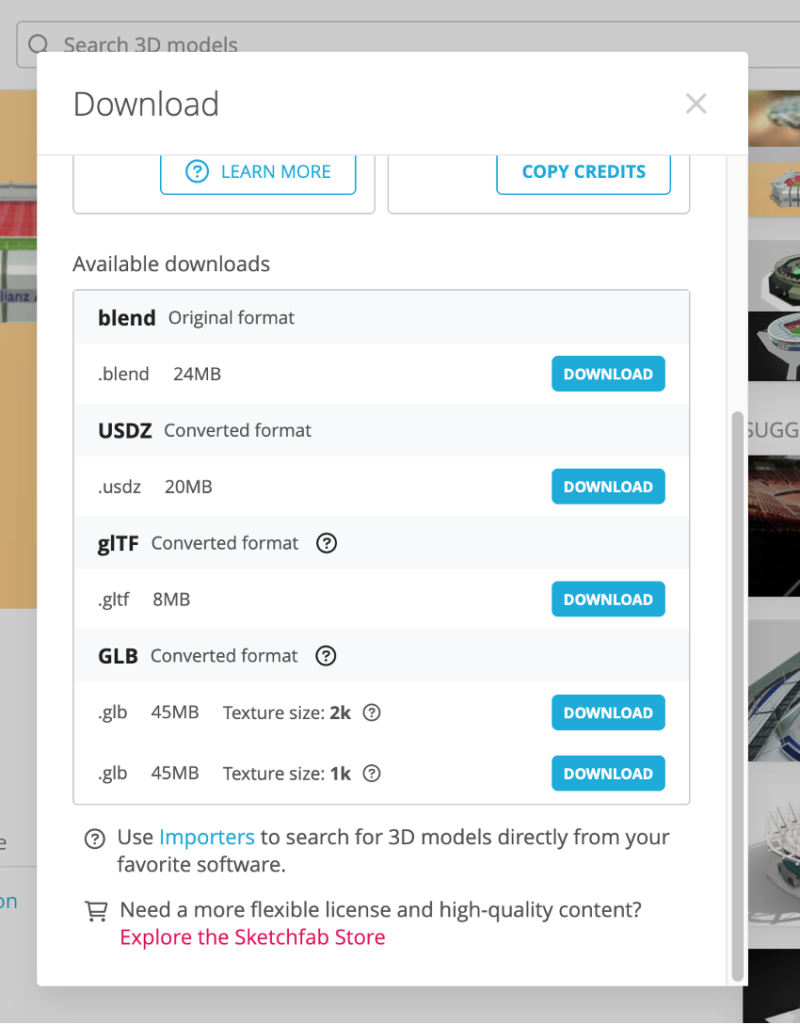The width and height of the screenshot is (800, 1024).
Task: Download the .glb with 2k textures
Action: point(608,712)
